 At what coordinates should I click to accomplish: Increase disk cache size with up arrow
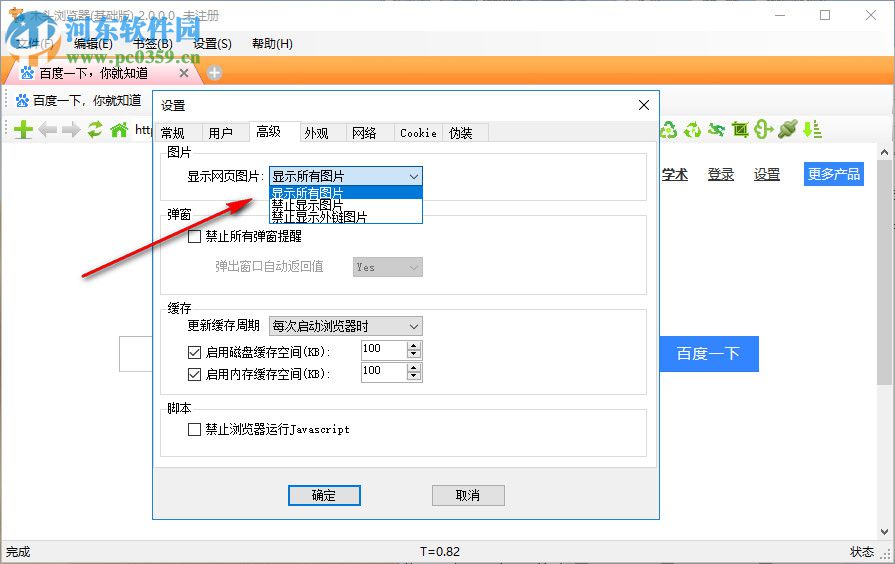coord(414,345)
